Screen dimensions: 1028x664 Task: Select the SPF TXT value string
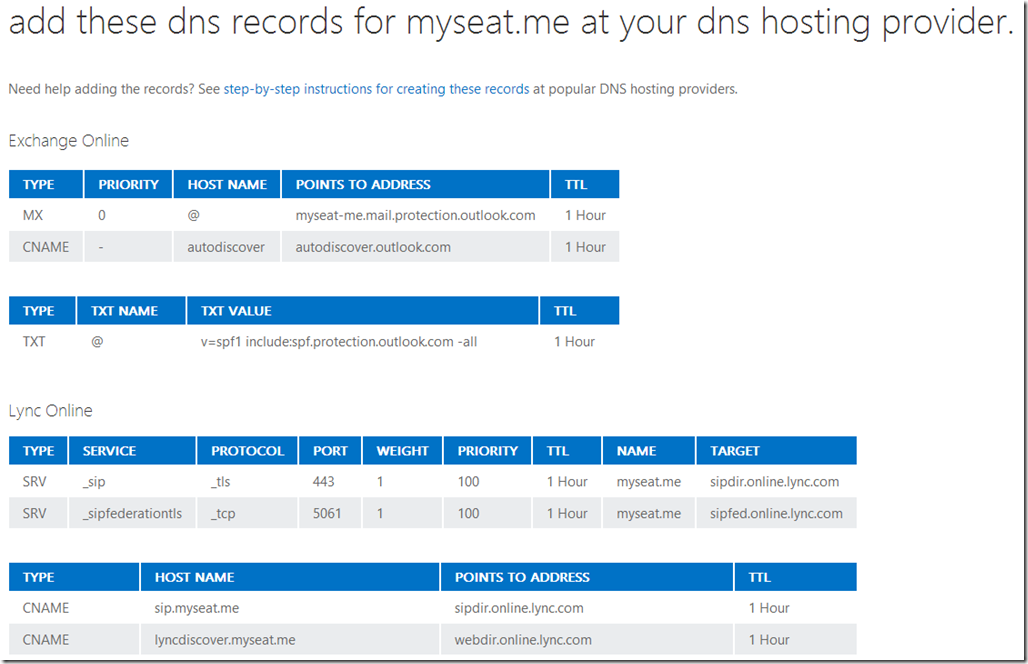click(x=339, y=342)
